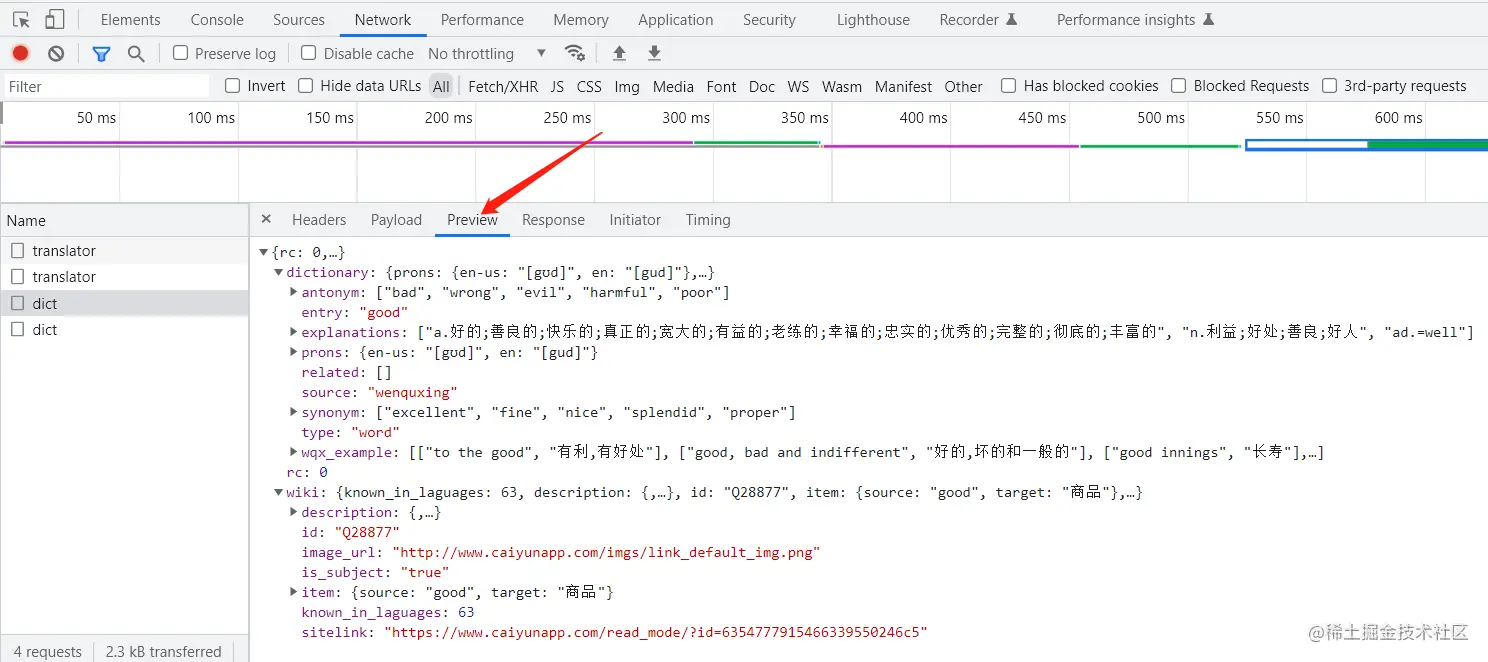
Task: Filter requests by CSS type
Action: (x=589, y=87)
